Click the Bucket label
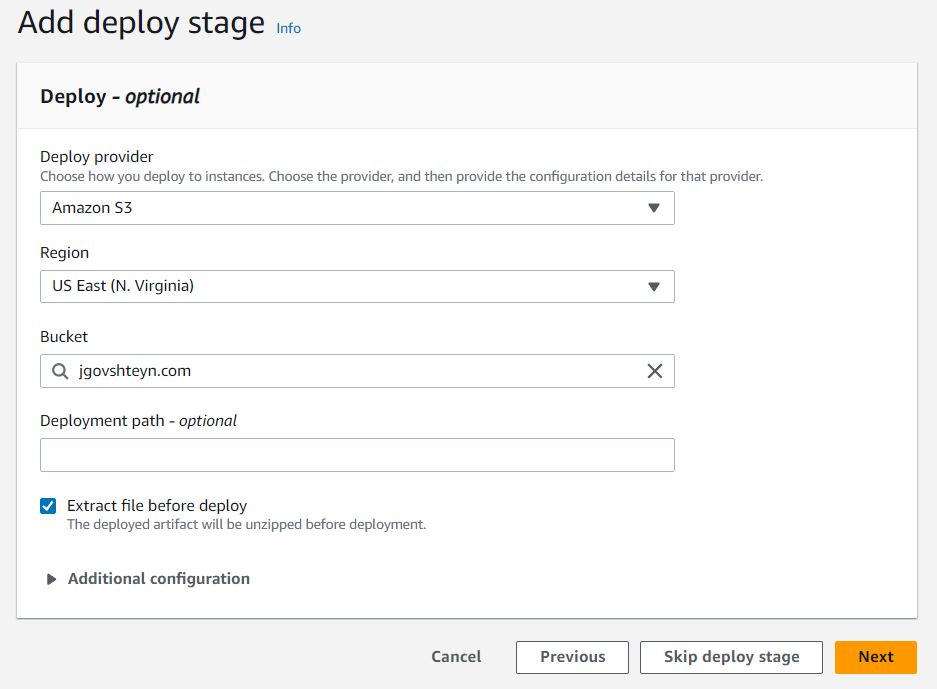The height and width of the screenshot is (689, 937). [64, 337]
